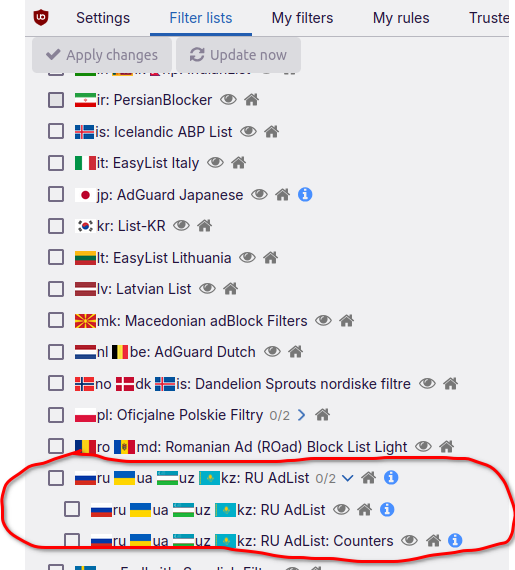Visit home page of List-KR
Screen dimensions: 515x570
205,226
